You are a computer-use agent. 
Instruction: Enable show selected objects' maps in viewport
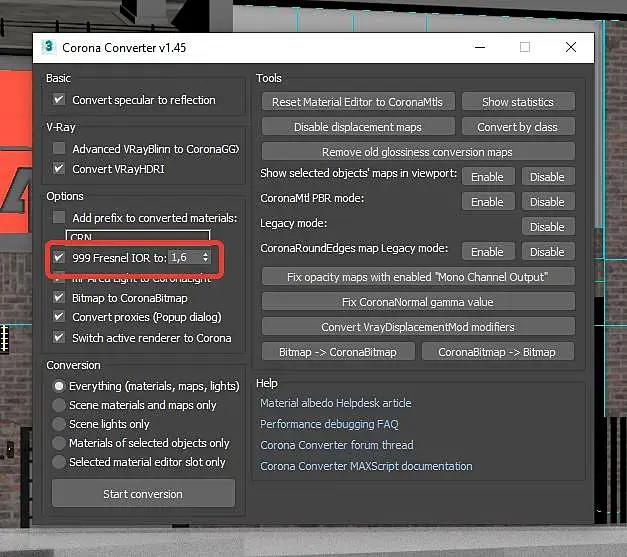pyautogui.click(x=488, y=177)
